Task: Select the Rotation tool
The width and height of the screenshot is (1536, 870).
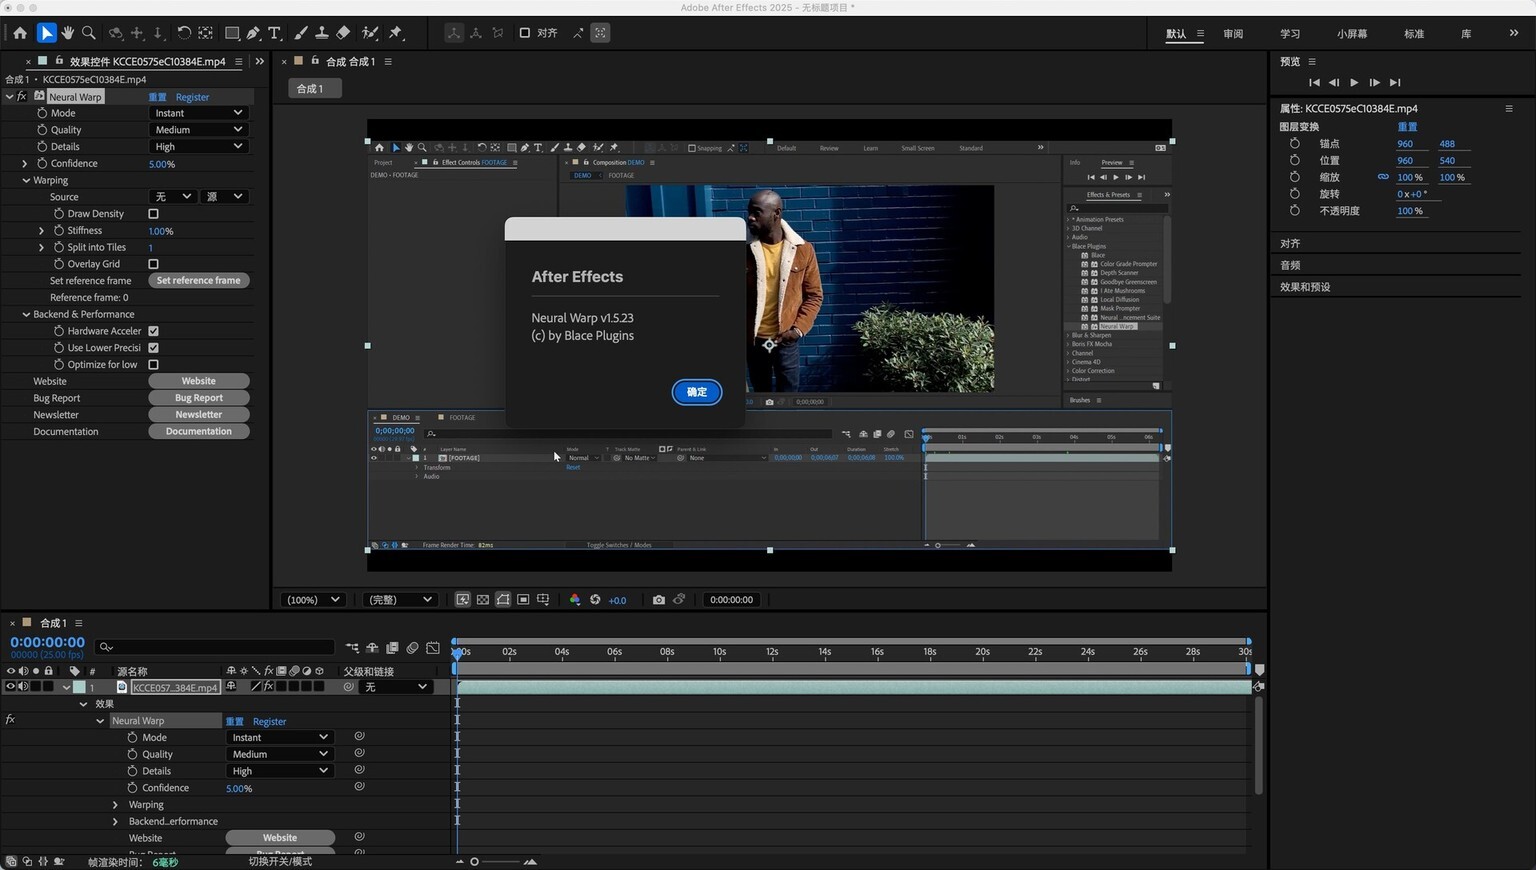Action: [184, 33]
